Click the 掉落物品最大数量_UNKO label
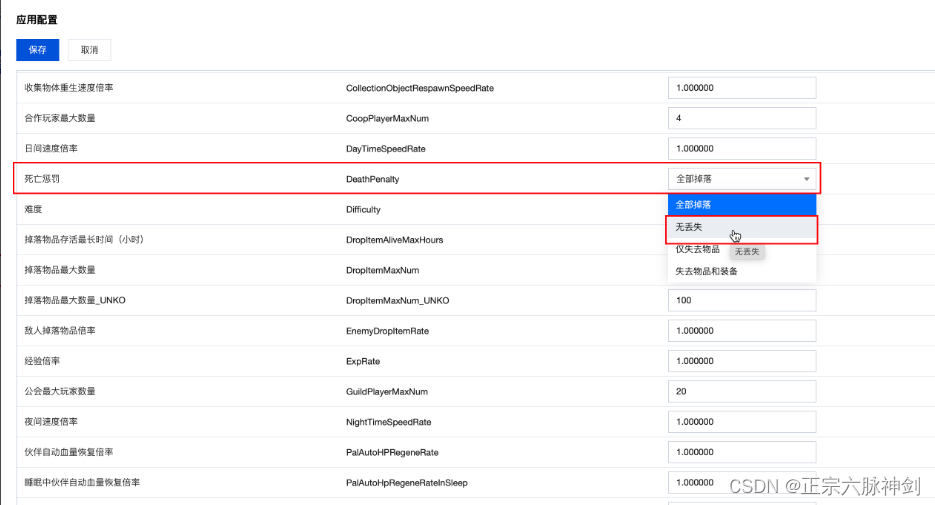935x505 pixels. coord(75,300)
